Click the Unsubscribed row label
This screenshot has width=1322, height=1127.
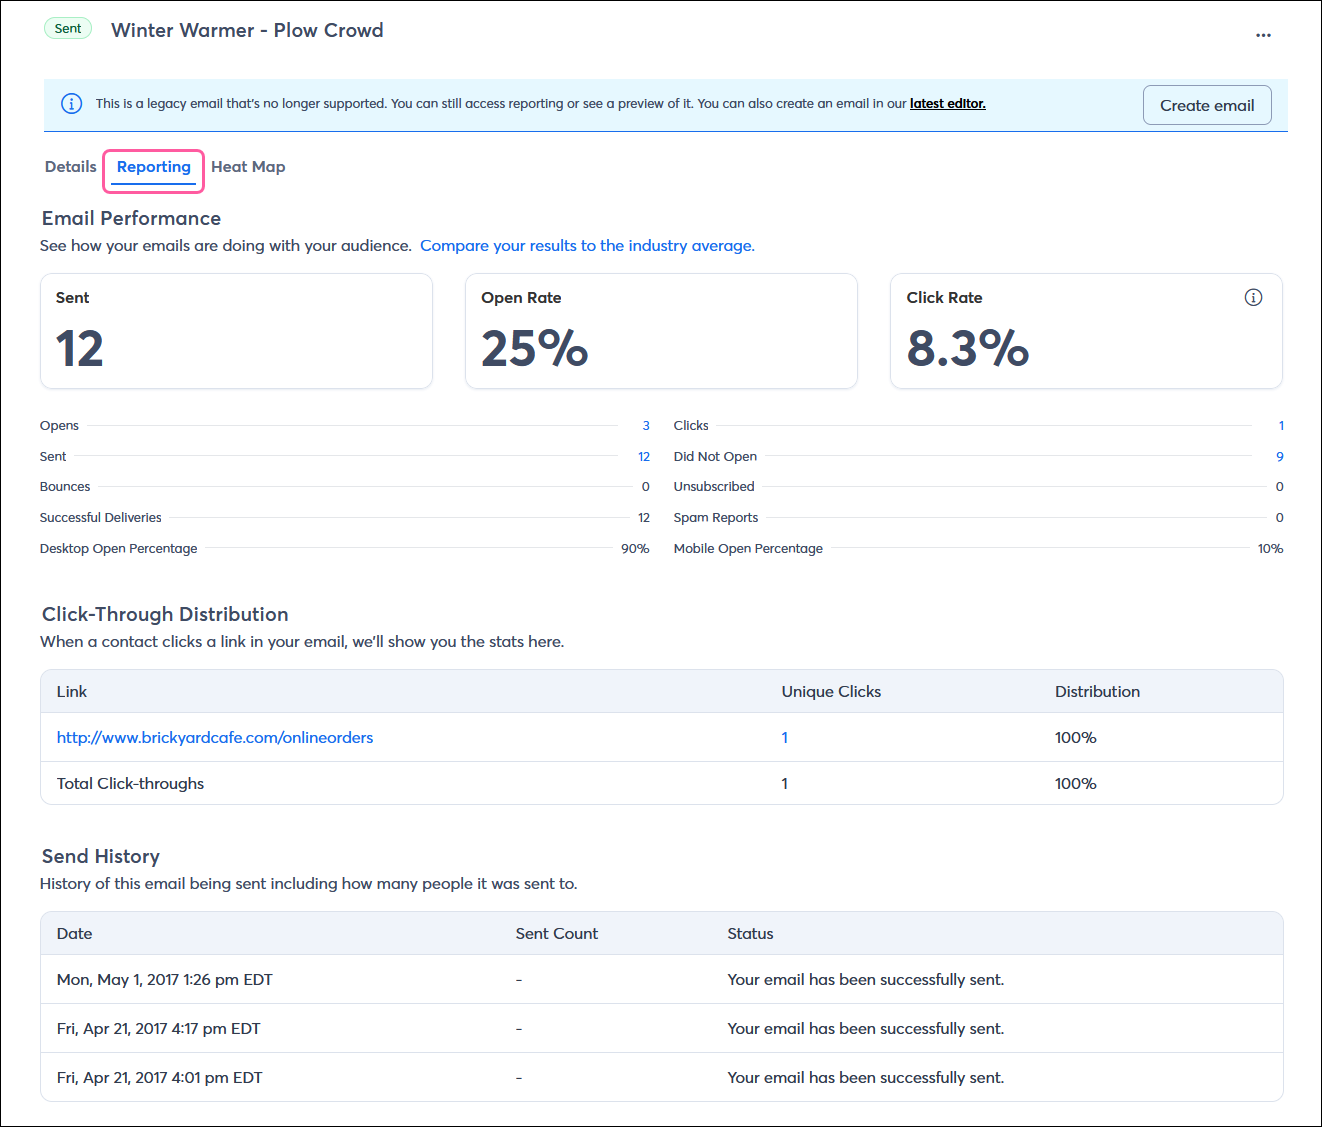[714, 487]
